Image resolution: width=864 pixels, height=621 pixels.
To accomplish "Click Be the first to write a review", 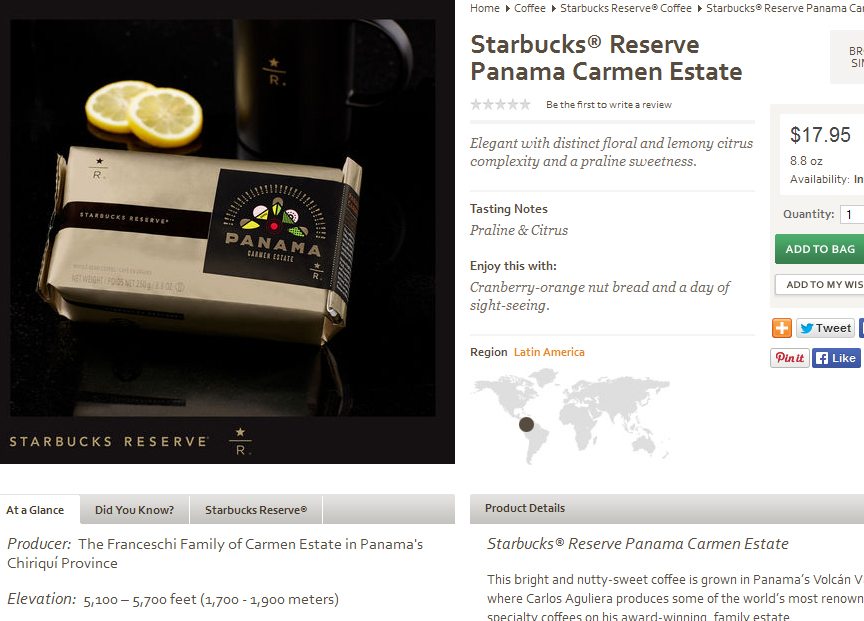I will (x=608, y=105).
